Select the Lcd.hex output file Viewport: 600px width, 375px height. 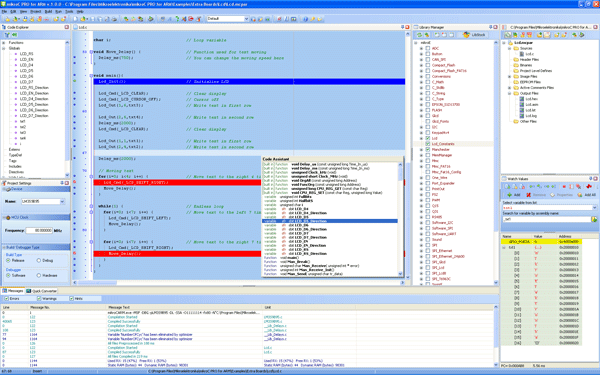528,99
